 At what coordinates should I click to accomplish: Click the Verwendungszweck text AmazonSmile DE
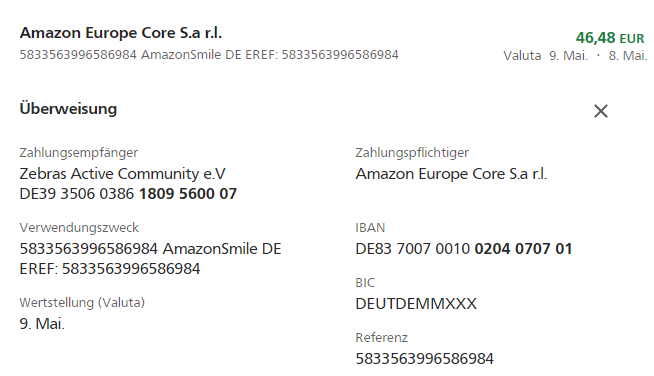(x=222, y=249)
